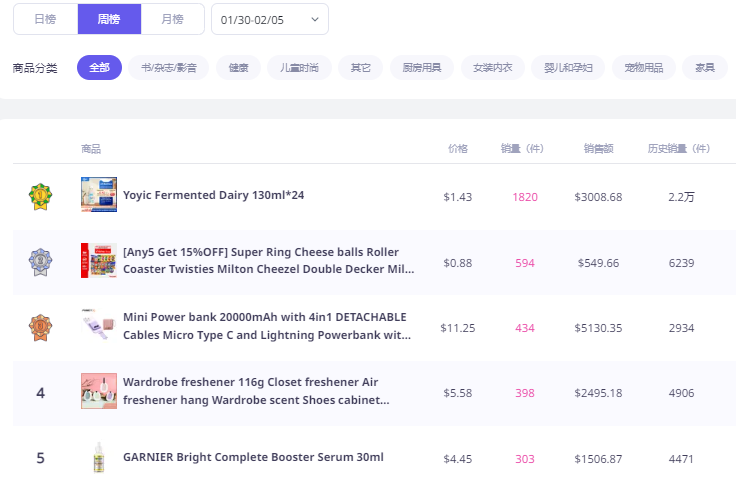Image resolution: width=736 pixels, height=487 pixels.
Task: Click the 4471 historical sales cell
Action: [681, 459]
